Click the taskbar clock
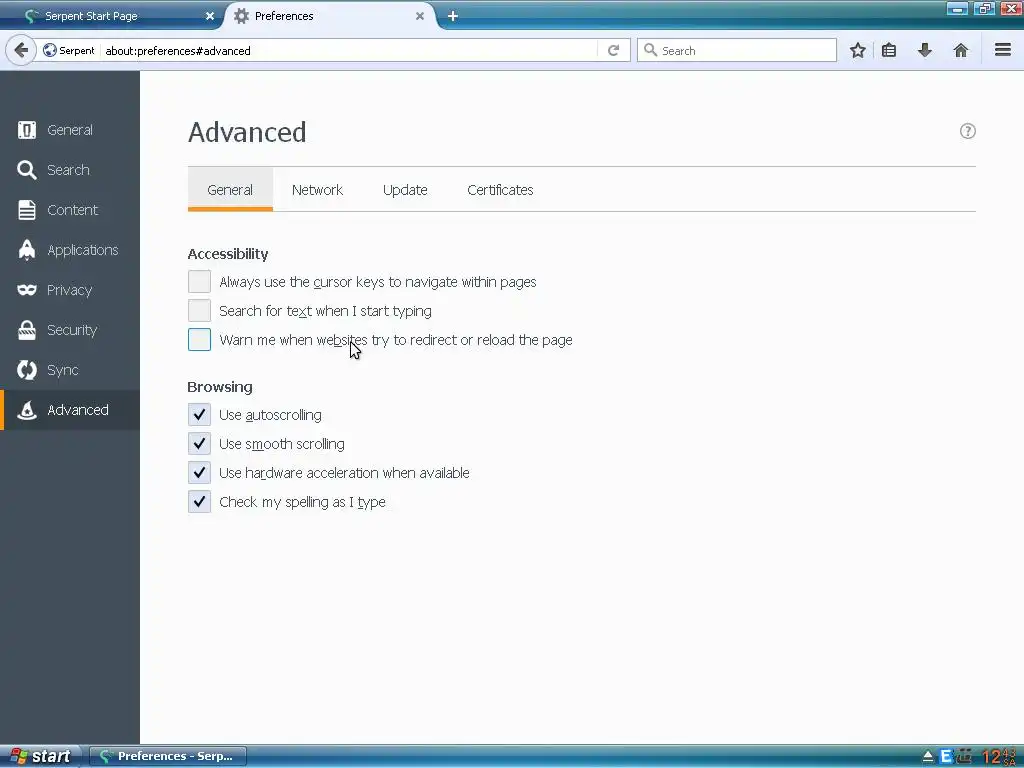Screen dimensions: 1024x768 click(999, 756)
